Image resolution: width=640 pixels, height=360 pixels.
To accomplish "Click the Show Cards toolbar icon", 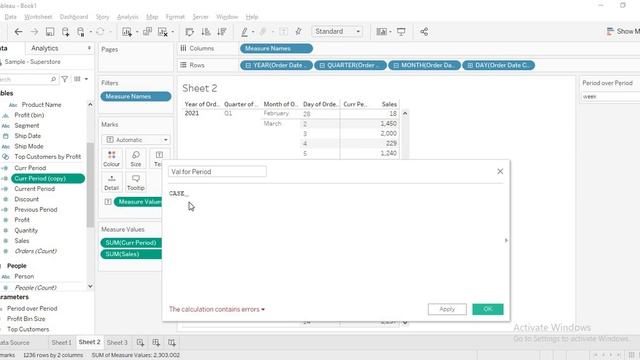I will (381, 32).
